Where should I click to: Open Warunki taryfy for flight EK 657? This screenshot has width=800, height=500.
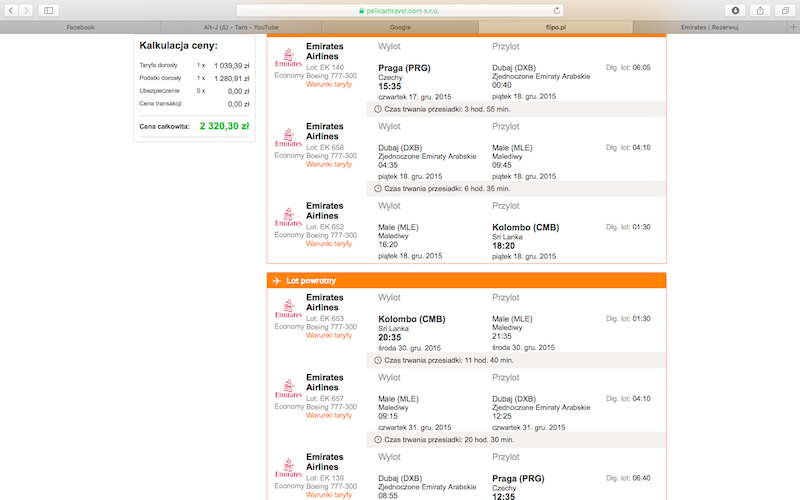[329, 415]
